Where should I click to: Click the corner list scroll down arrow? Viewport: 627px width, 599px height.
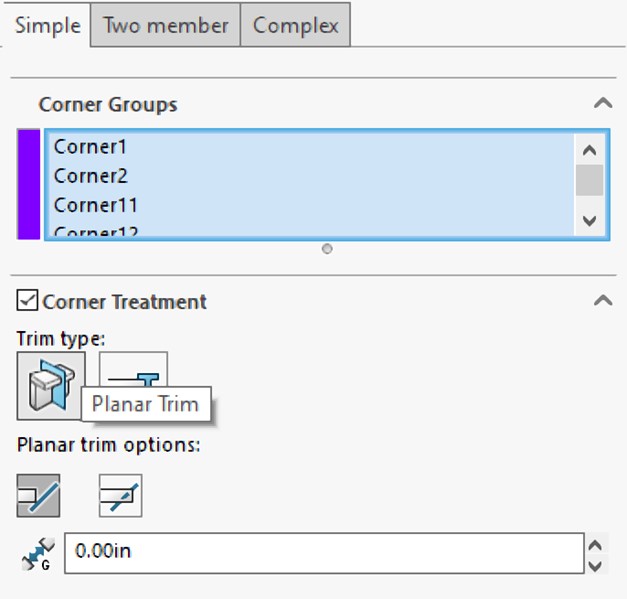click(x=589, y=221)
